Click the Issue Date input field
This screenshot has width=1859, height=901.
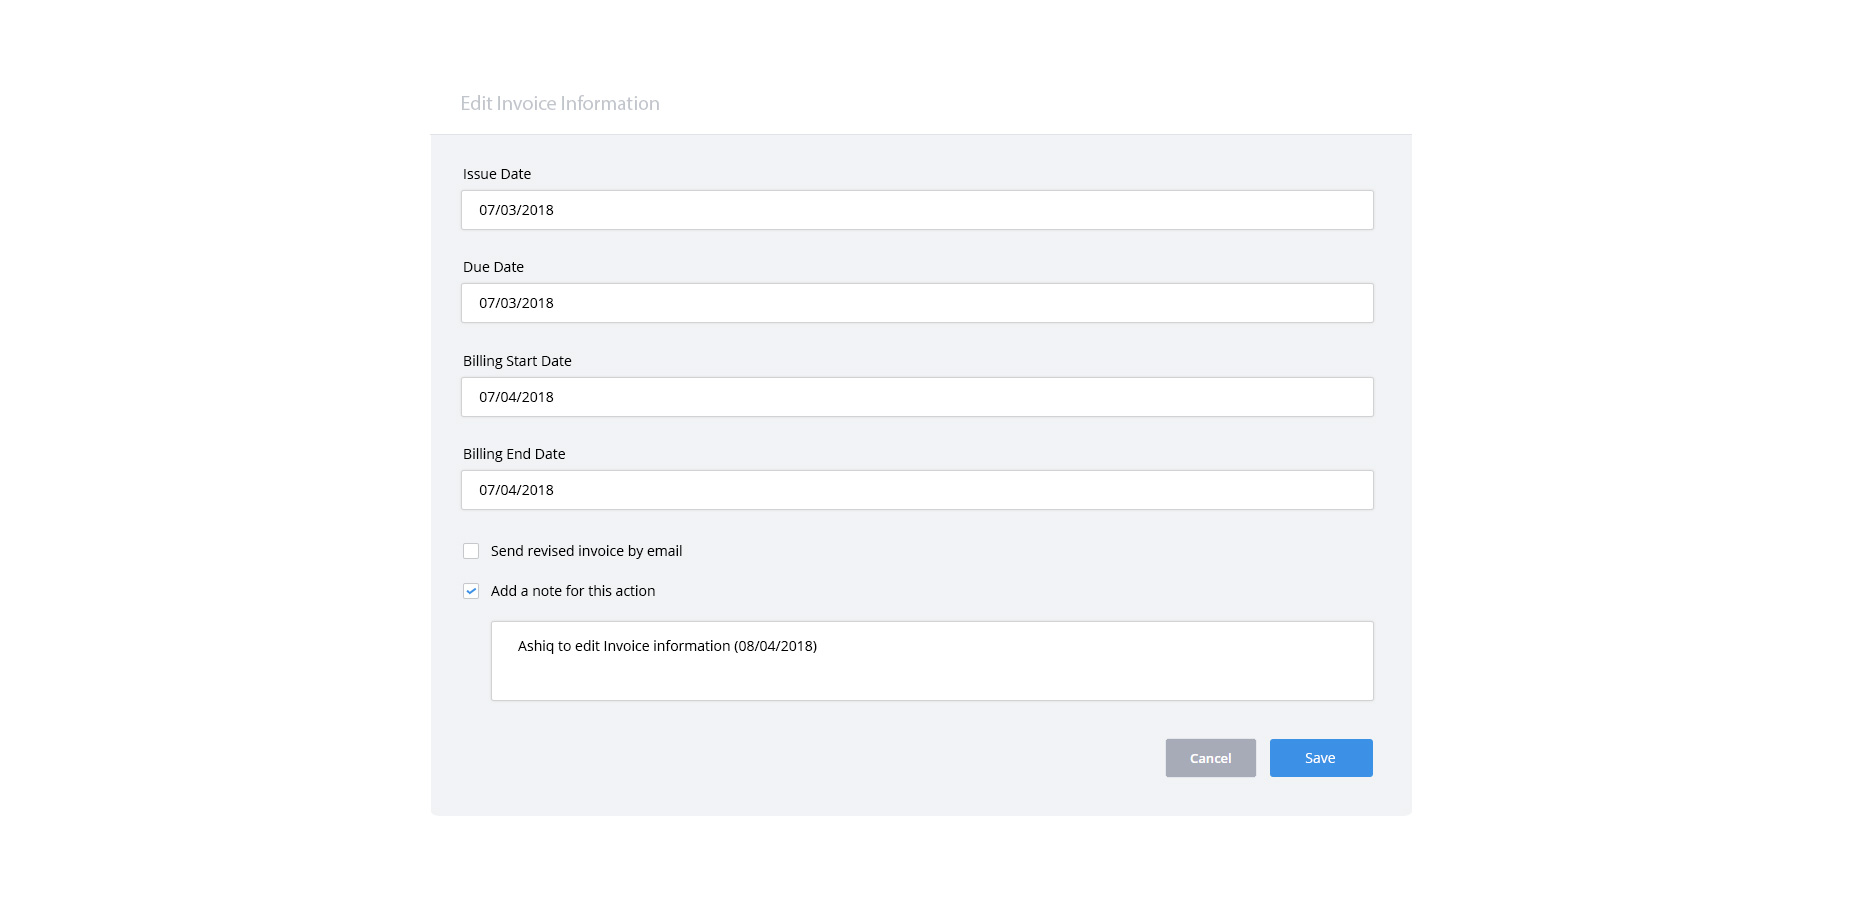[916, 210]
